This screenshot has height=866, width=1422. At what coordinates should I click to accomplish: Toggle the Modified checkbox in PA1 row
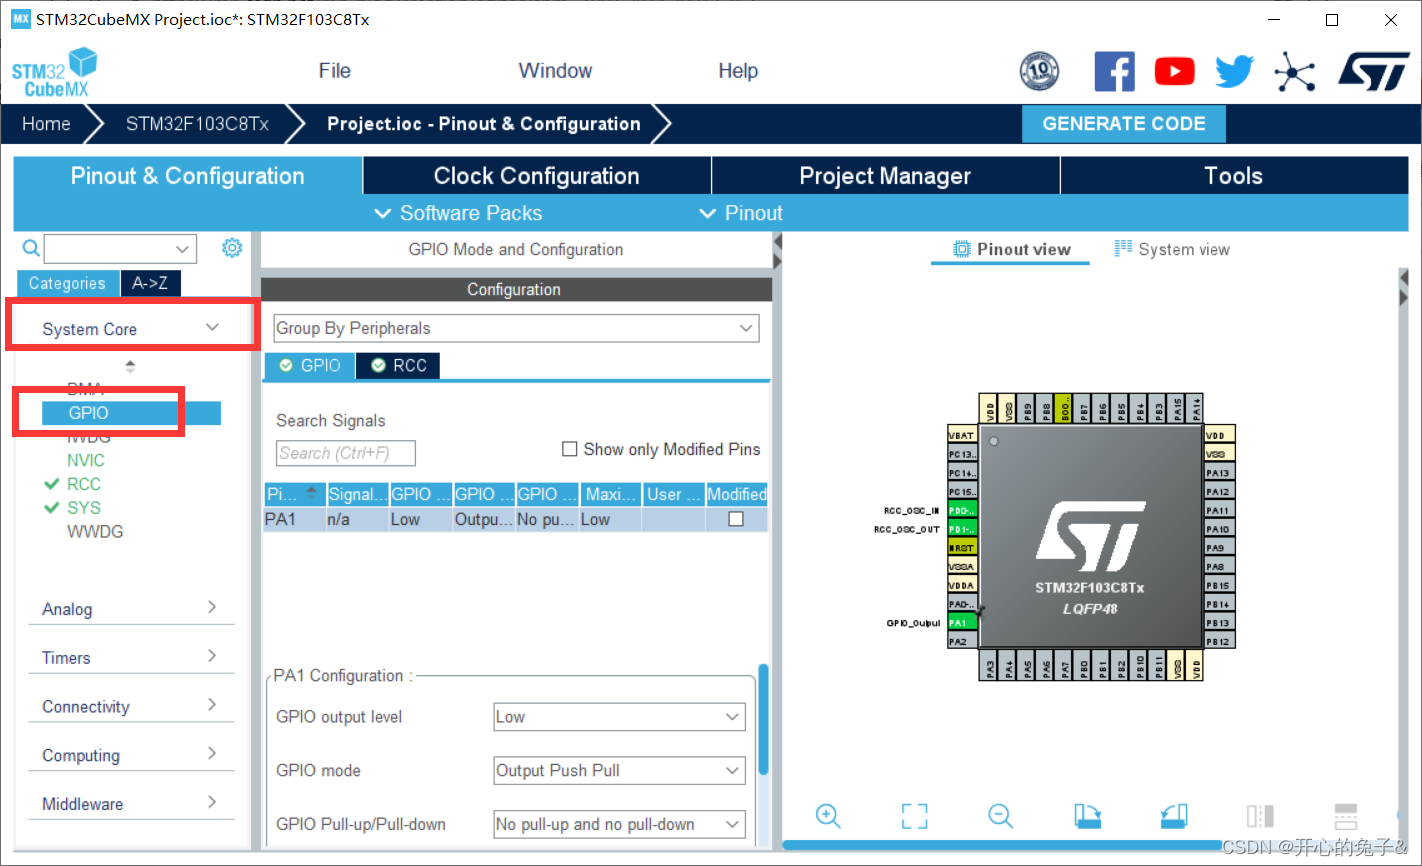coord(736,519)
